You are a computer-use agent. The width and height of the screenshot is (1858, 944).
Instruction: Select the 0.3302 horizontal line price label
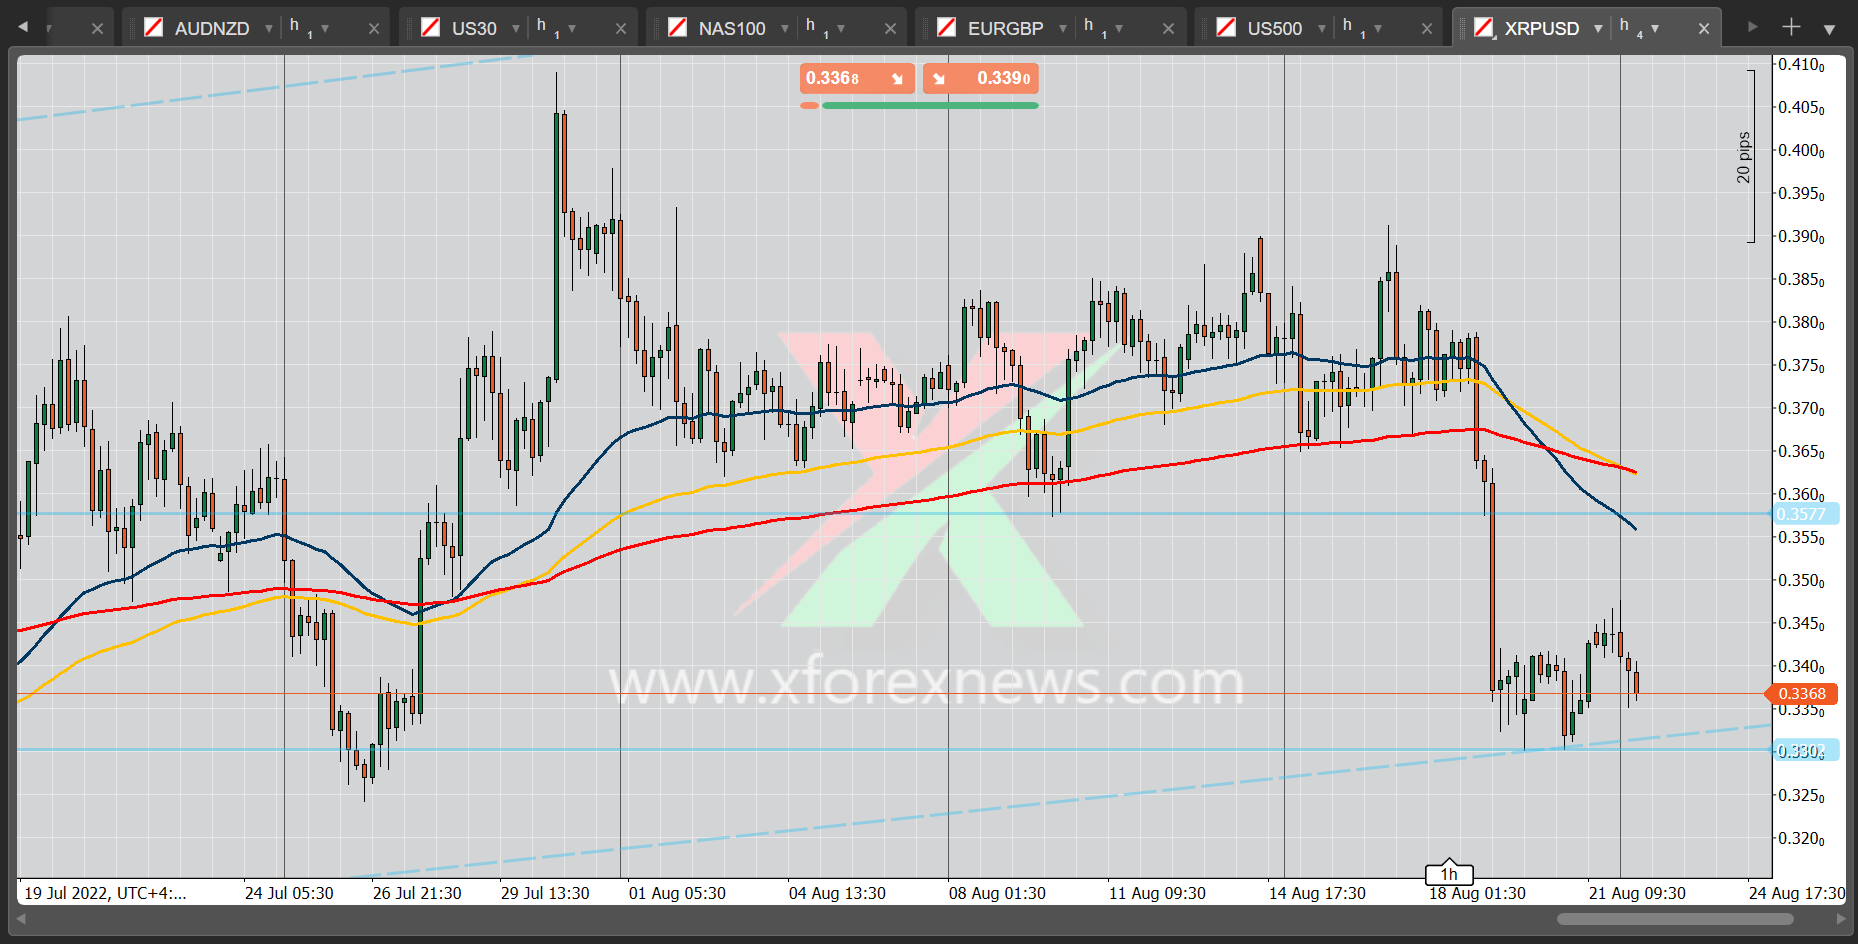click(x=1805, y=750)
